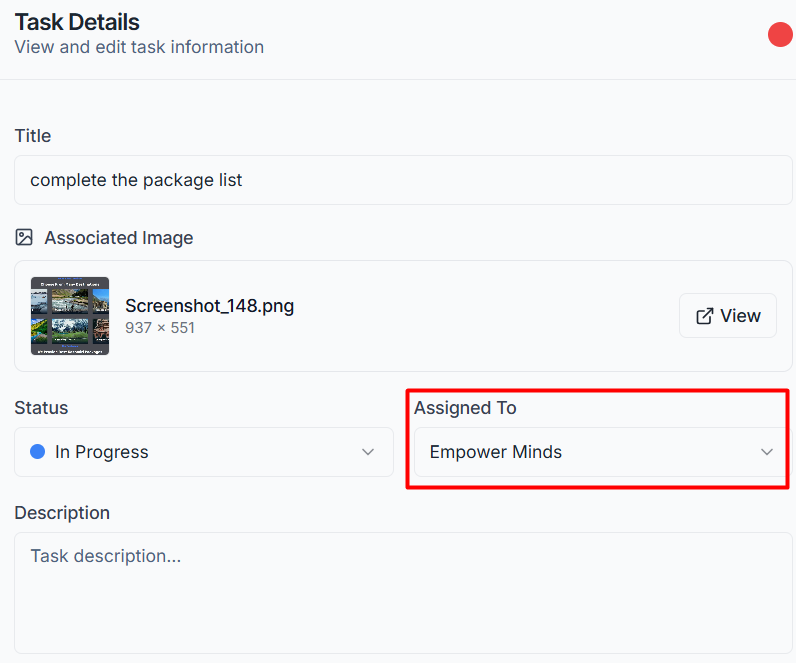Open the Screenshot_148.png thumbnail preview
The width and height of the screenshot is (796, 663).
tap(70, 316)
